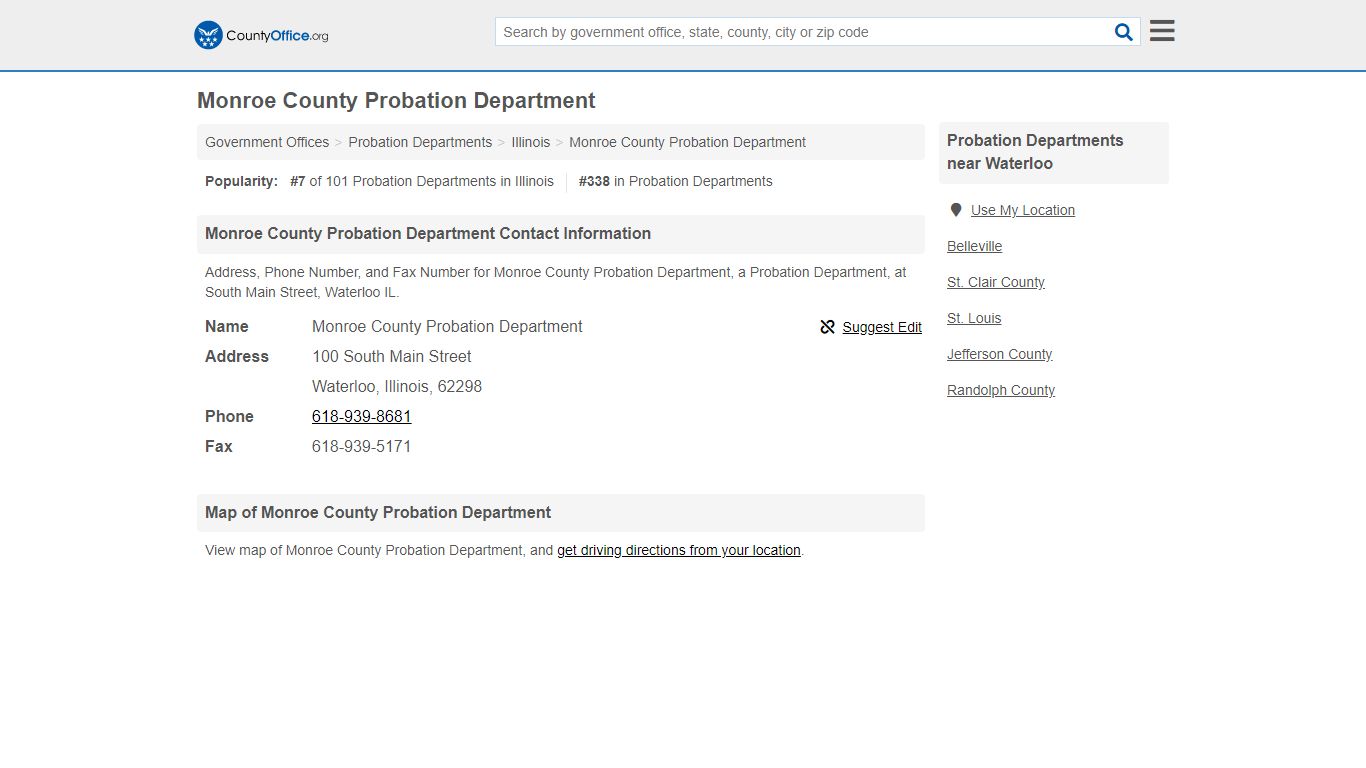The height and width of the screenshot is (768, 1366).
Task: Select Waterloo, Illinois, 62298 text
Action: pyautogui.click(x=397, y=386)
